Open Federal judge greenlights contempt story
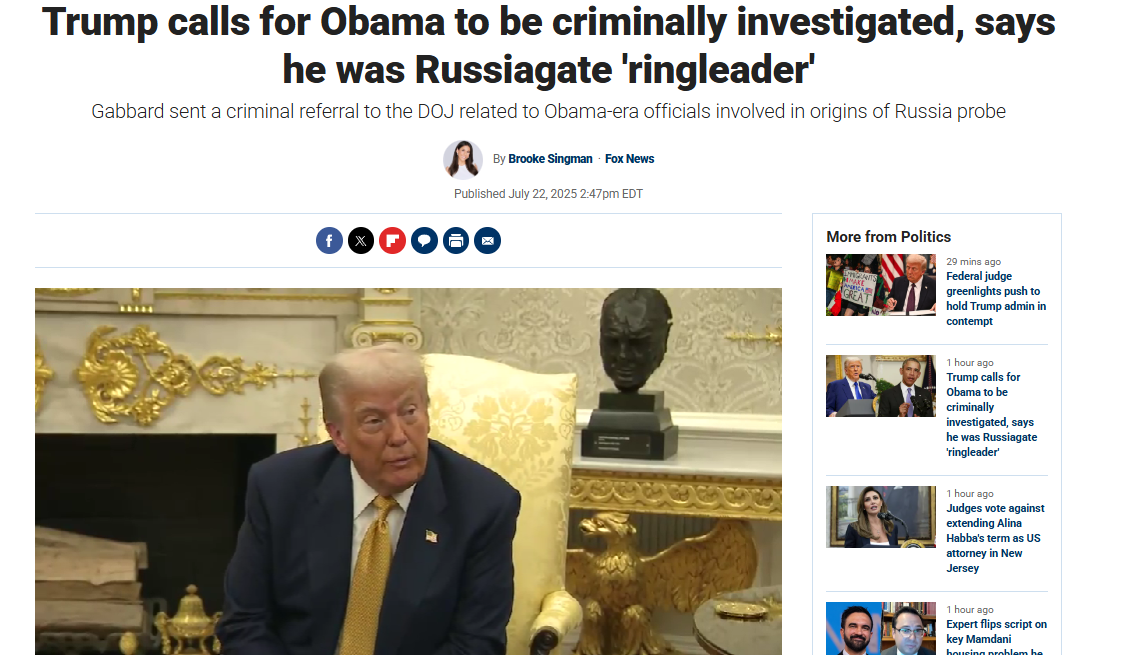This screenshot has width=1122, height=655. [x=996, y=299]
